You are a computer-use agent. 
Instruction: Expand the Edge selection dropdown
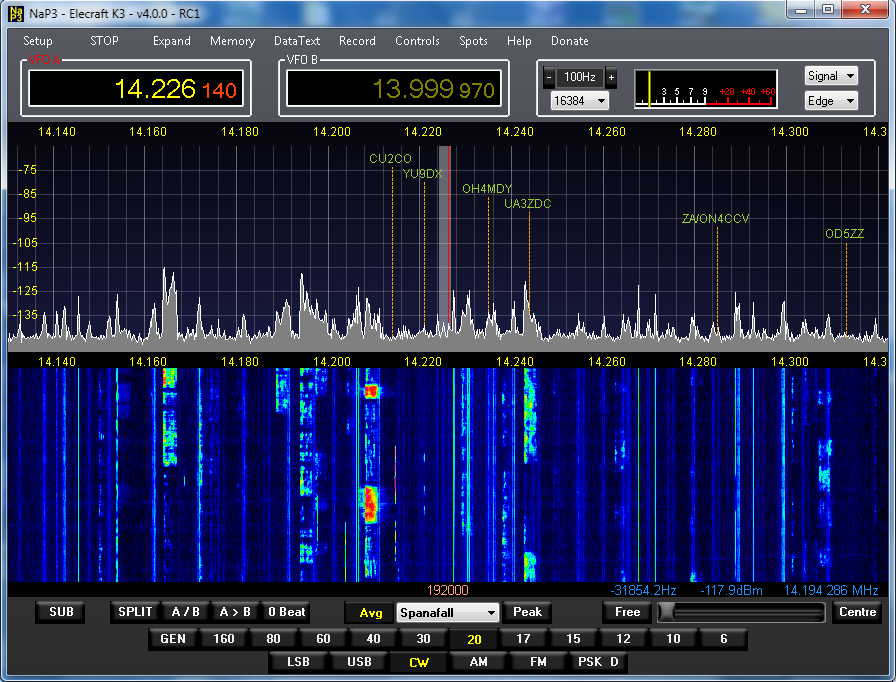831,101
